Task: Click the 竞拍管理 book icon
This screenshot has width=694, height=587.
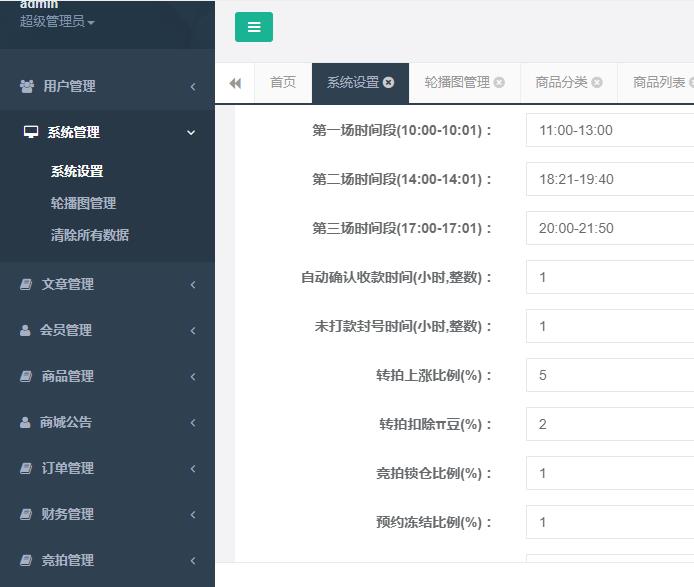Action: (26, 561)
